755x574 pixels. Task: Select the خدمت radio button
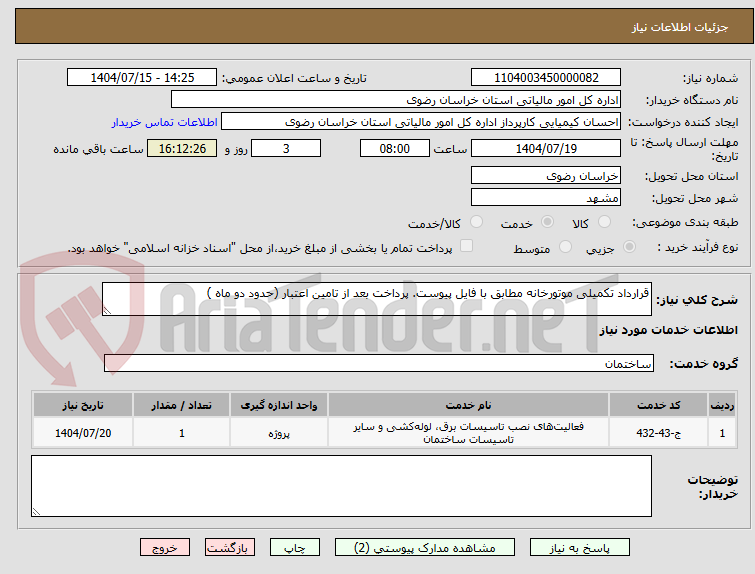pos(547,222)
